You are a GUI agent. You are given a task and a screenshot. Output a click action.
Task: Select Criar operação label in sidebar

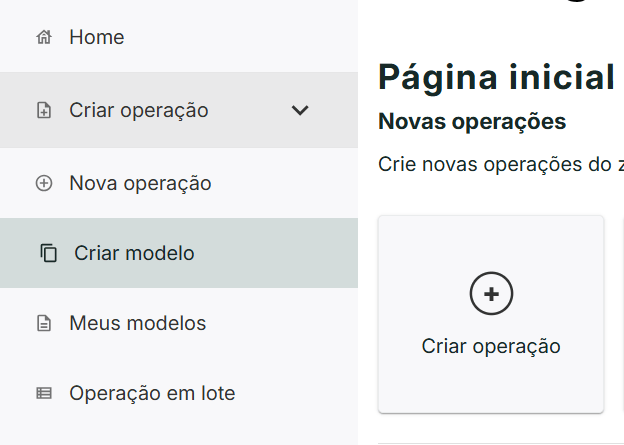click(x=139, y=111)
